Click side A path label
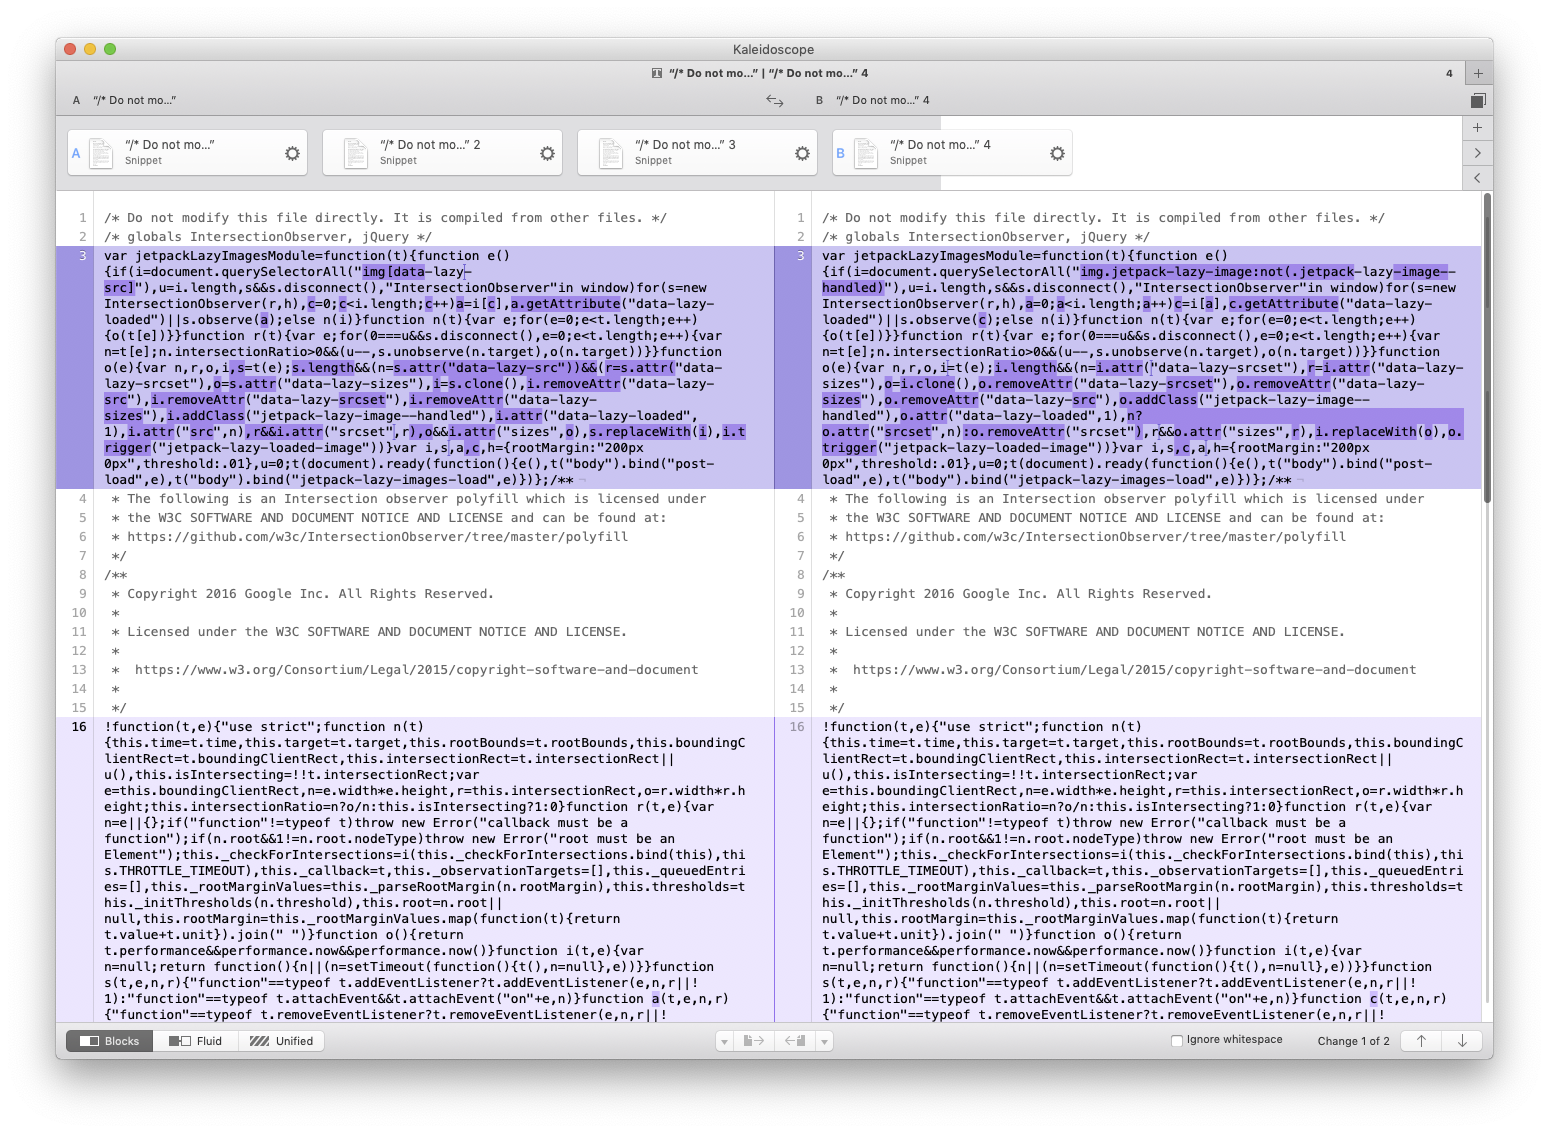Screen dimensions: 1549x1133 [134, 100]
